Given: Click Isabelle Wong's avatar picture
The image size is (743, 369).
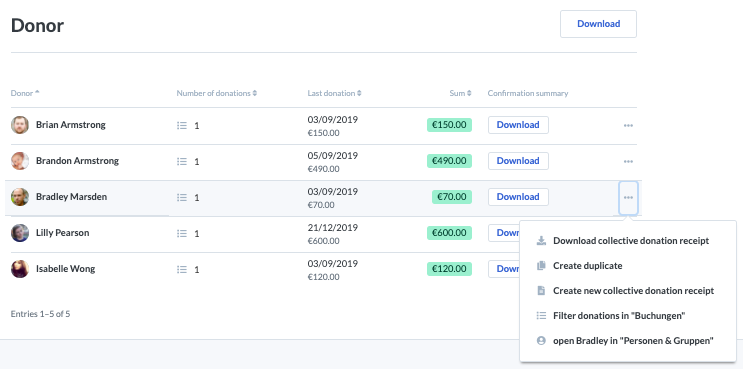Looking at the screenshot, I should (20, 269).
